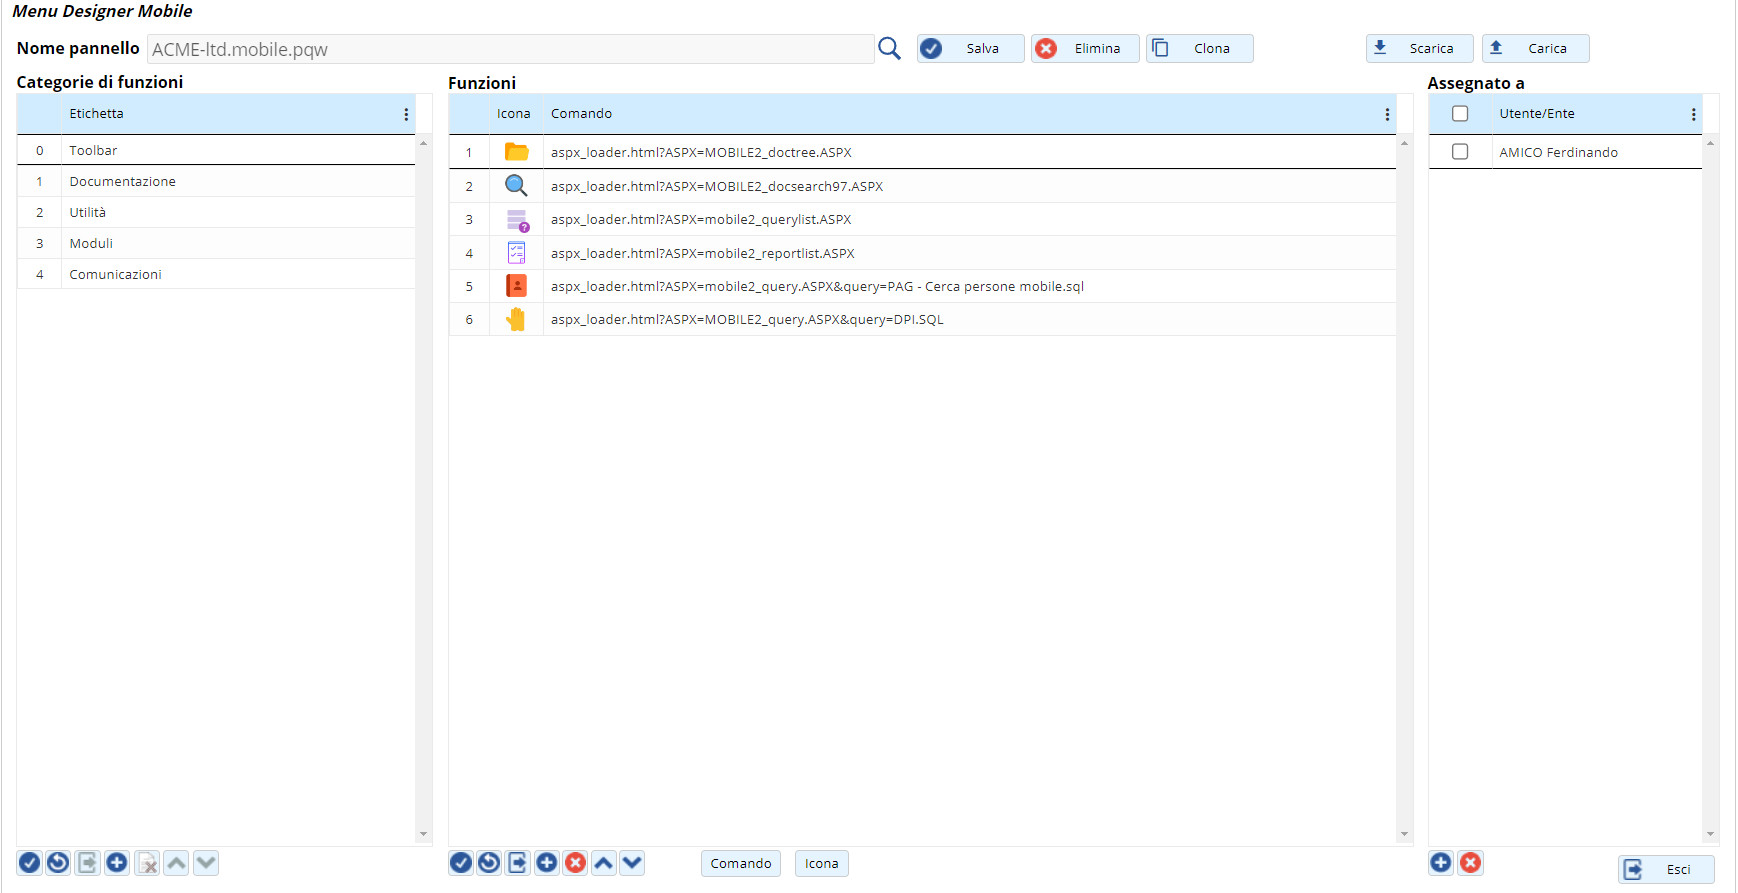This screenshot has width=1738, height=893.
Task: Move the selected function up
Action: pyautogui.click(x=604, y=863)
